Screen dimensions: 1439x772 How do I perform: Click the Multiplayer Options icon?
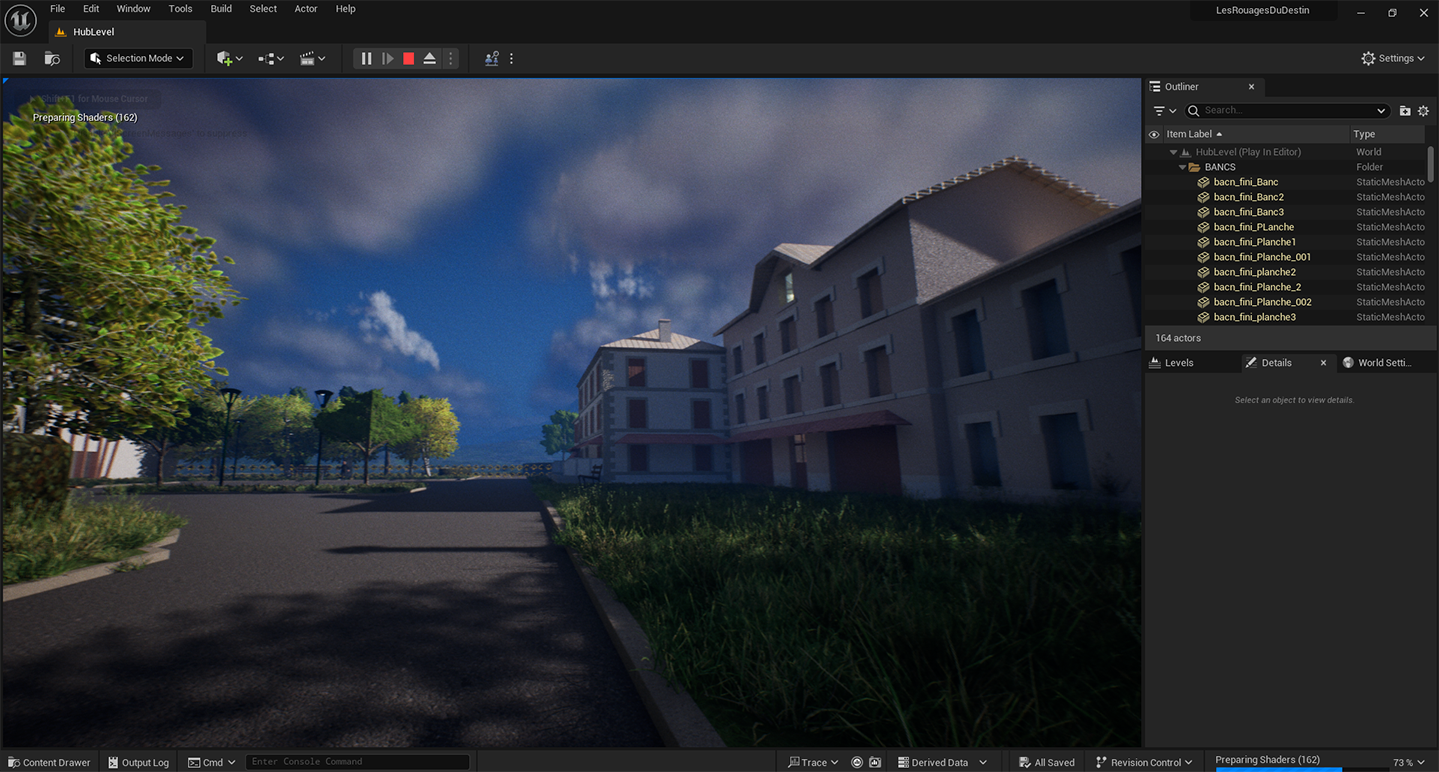pyautogui.click(x=491, y=58)
